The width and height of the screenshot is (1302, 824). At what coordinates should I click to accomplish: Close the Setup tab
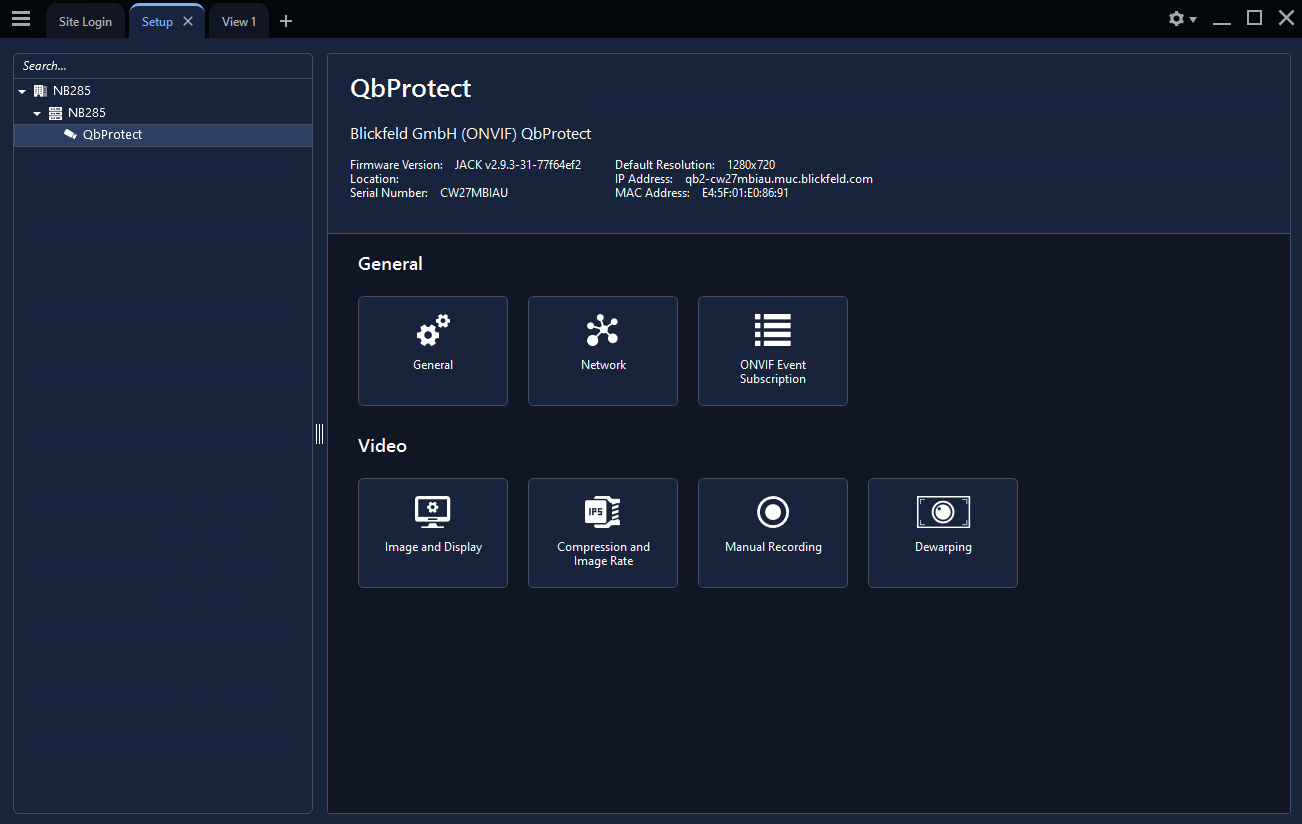pyautogui.click(x=188, y=21)
